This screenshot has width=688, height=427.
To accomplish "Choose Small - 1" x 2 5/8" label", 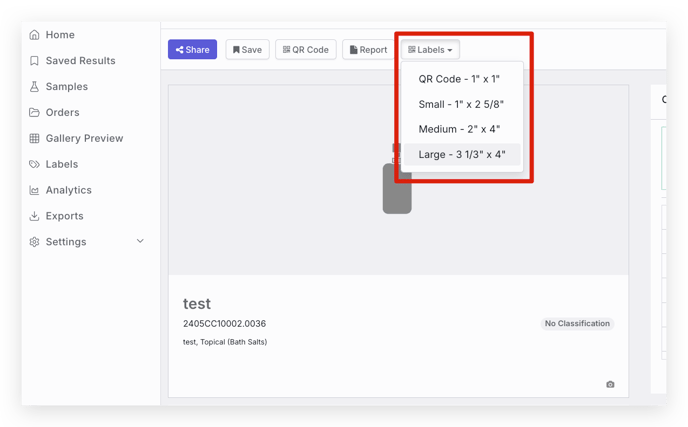I will tap(461, 104).
